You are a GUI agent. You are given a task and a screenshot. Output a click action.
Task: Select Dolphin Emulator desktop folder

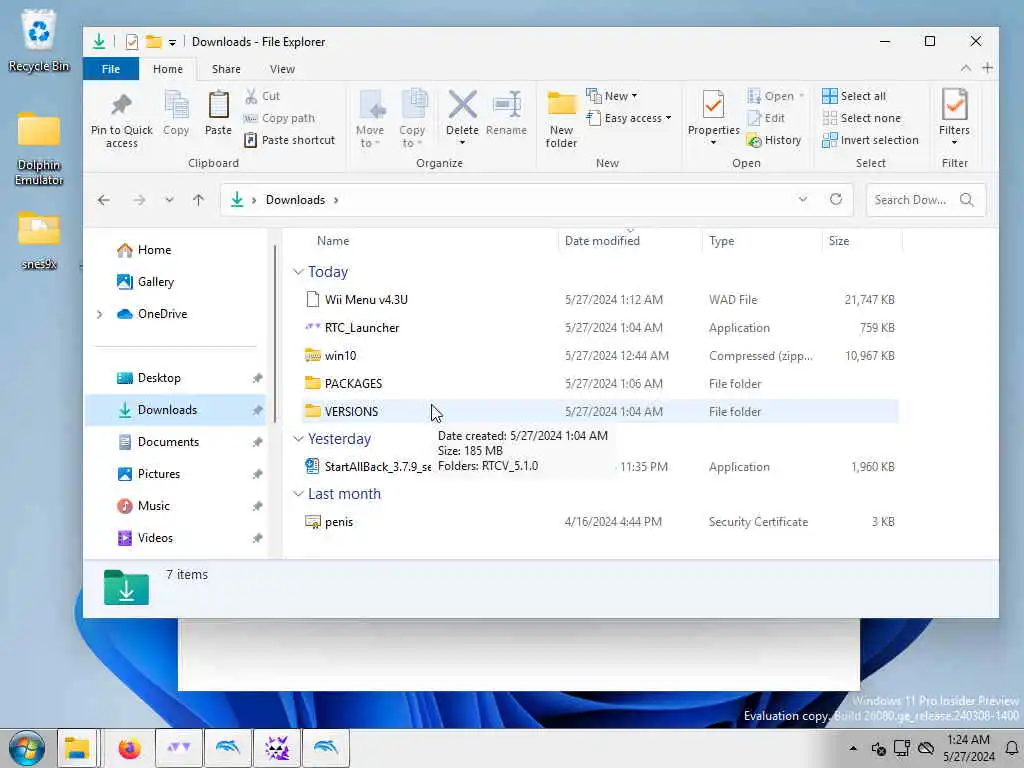point(39,148)
